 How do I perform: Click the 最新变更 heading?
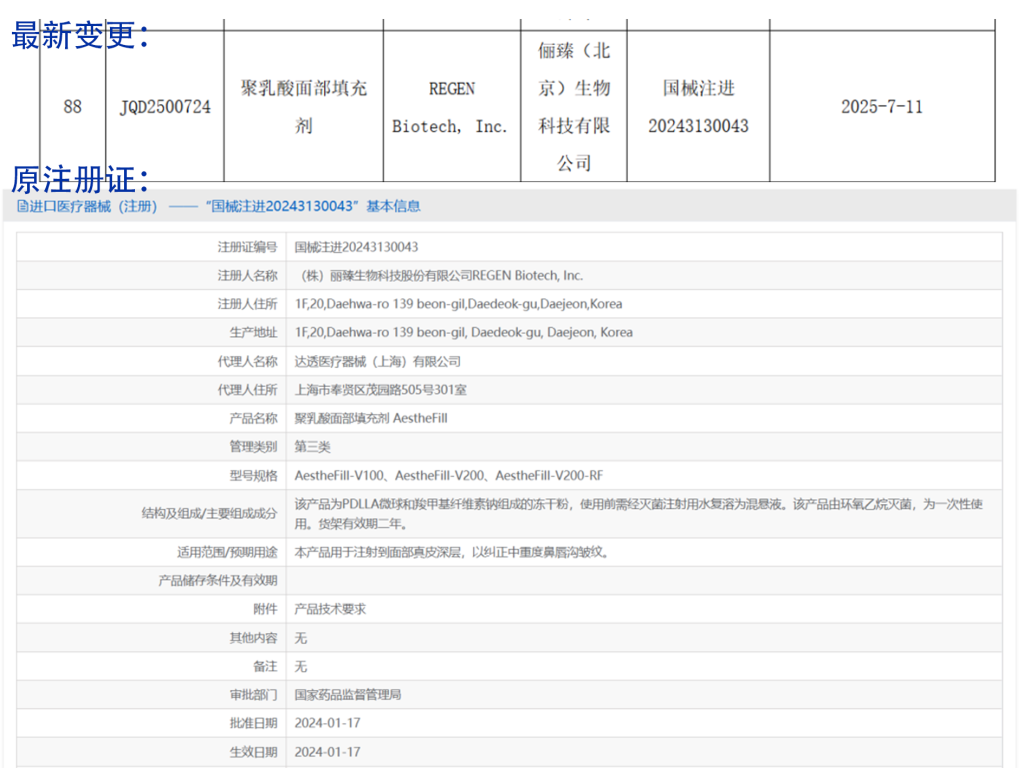coord(80,35)
